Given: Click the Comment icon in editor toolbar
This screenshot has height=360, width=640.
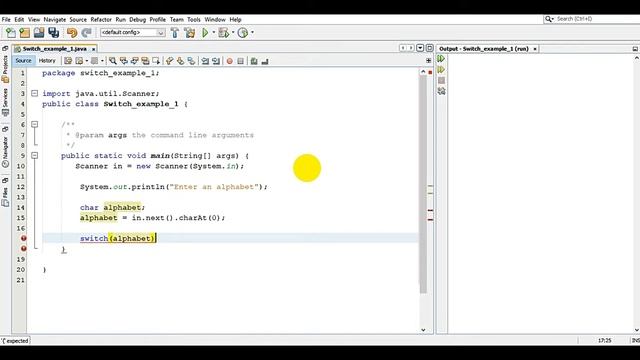Looking at the screenshot, I should click(x=254, y=61).
